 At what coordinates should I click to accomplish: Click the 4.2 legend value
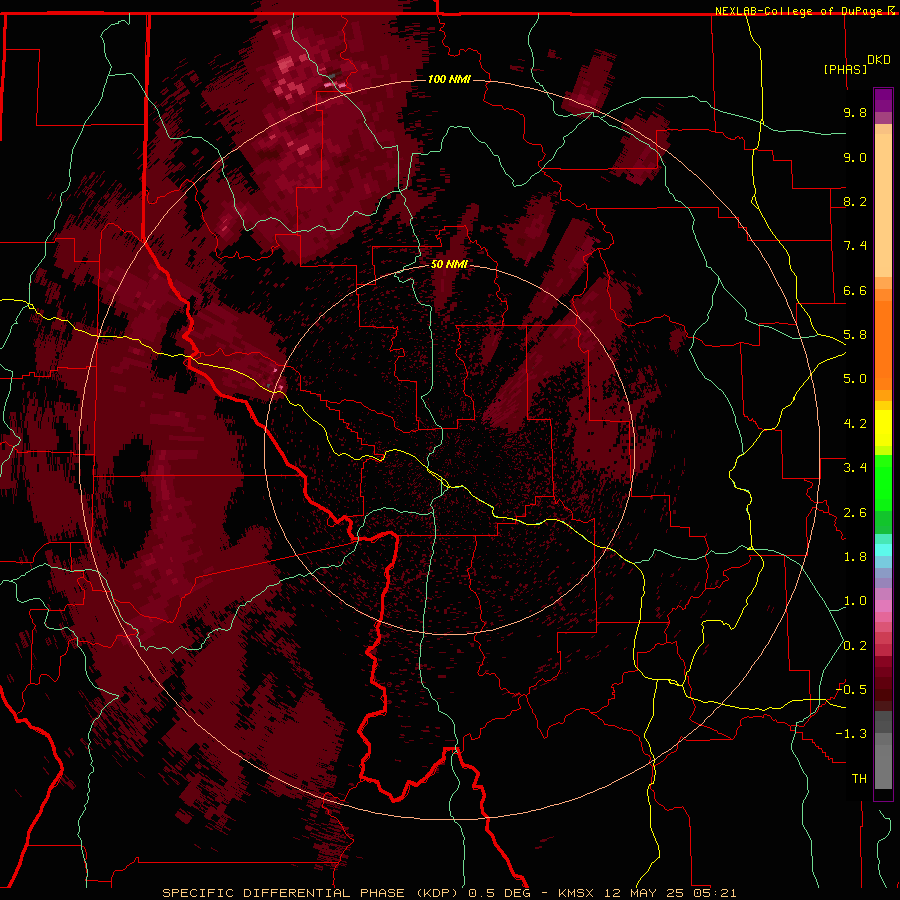[x=855, y=424]
